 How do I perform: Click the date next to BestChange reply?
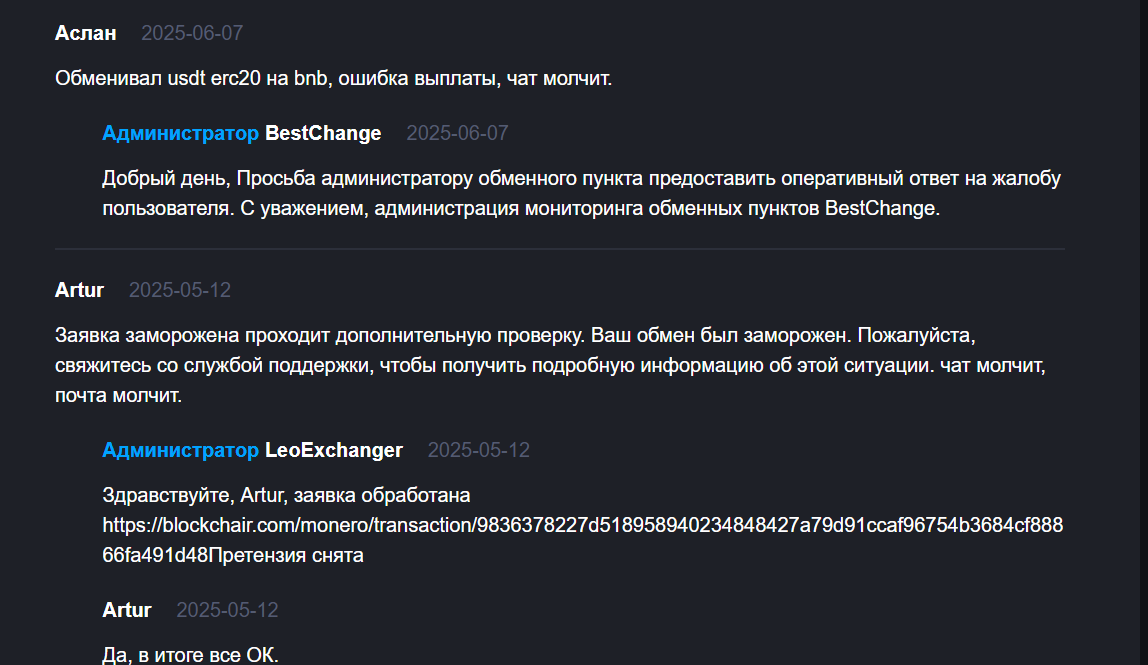pos(457,133)
